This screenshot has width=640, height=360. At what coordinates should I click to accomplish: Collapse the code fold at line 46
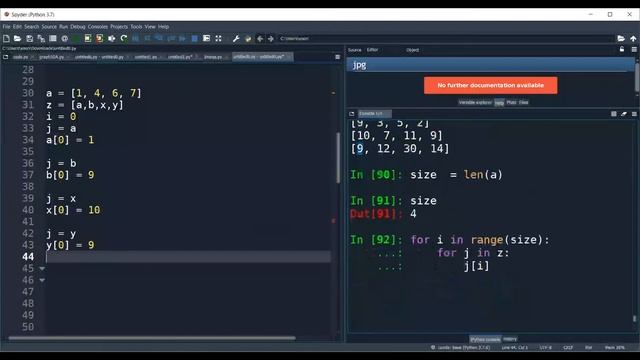click(x=42, y=280)
